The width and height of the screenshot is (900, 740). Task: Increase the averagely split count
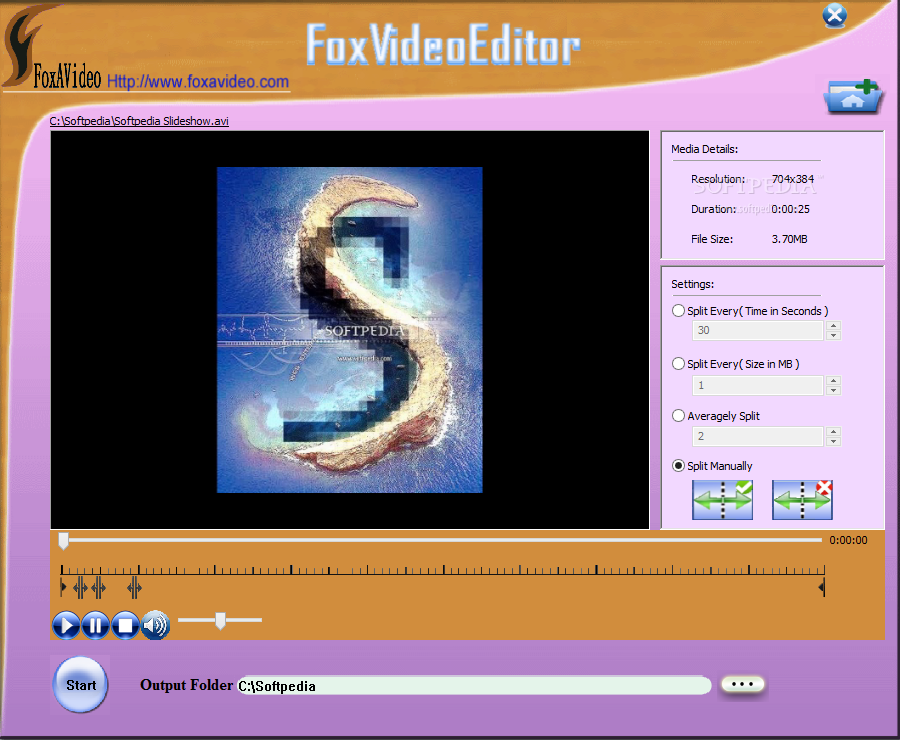833,431
